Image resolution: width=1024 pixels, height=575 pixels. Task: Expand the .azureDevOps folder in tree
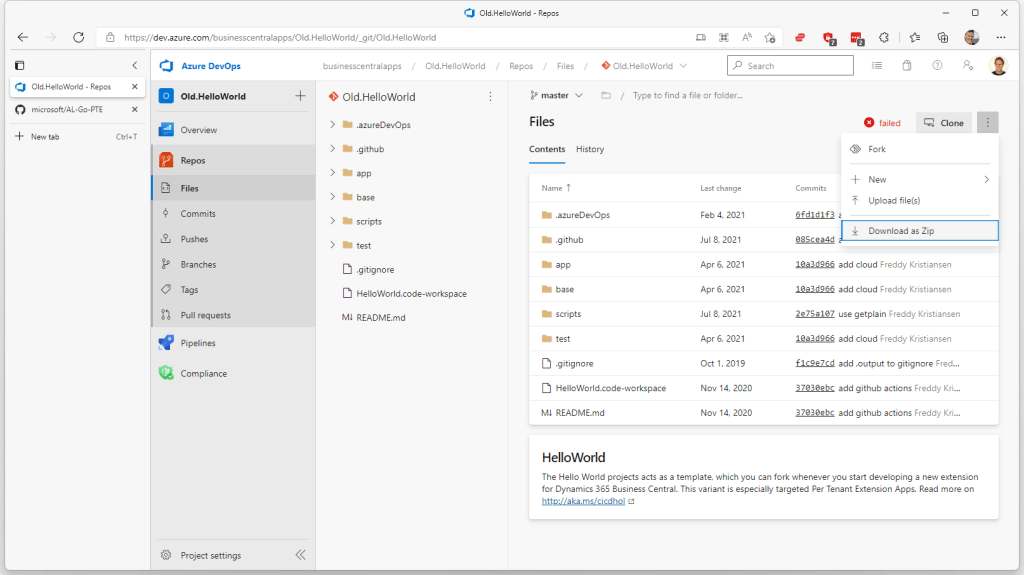[x=332, y=124]
